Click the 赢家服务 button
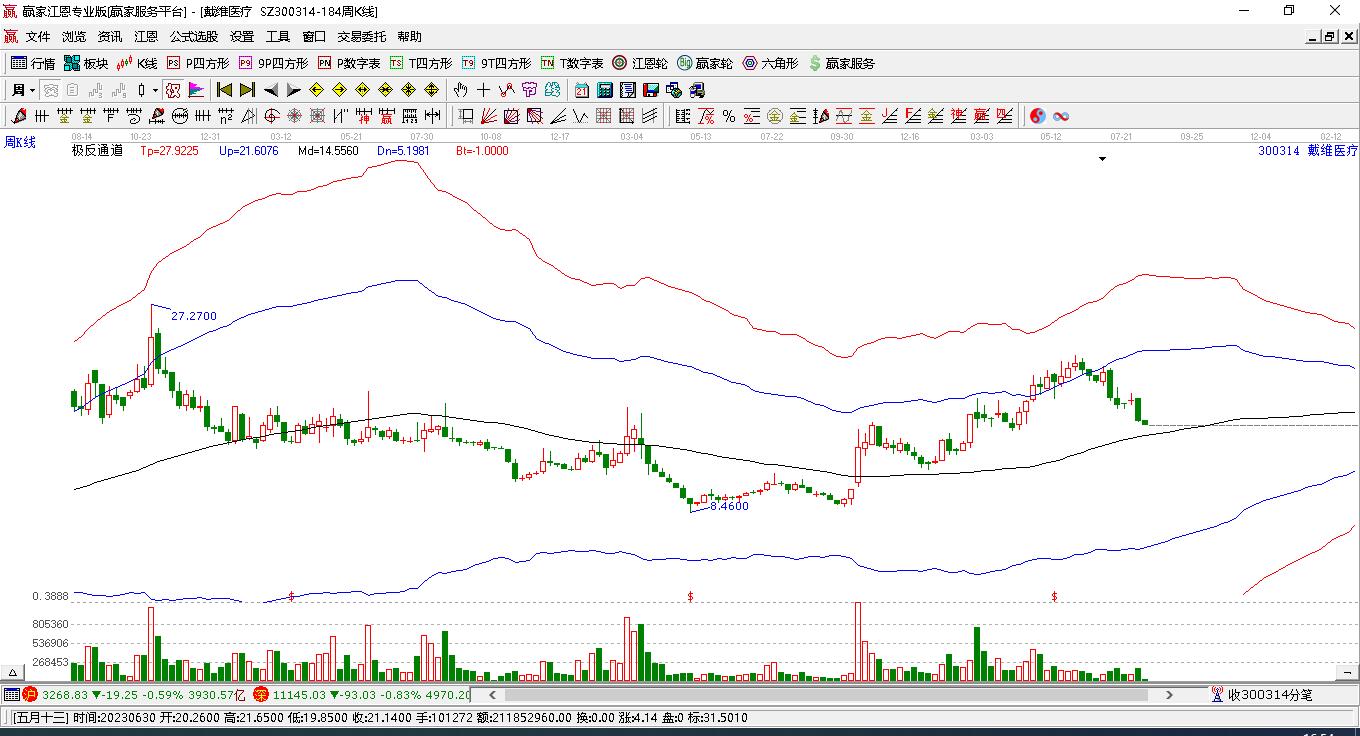Screen dimensions: 1360x736 click(x=841, y=63)
